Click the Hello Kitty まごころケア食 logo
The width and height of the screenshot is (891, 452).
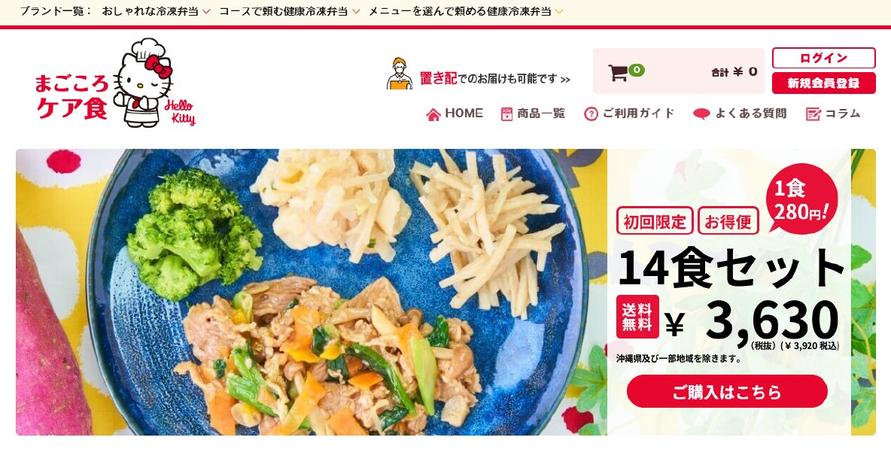point(115,83)
